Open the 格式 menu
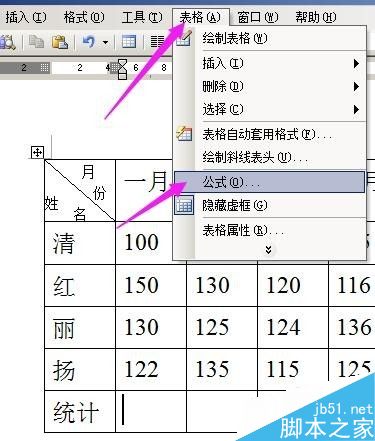375x441 pixels. [x=84, y=17]
